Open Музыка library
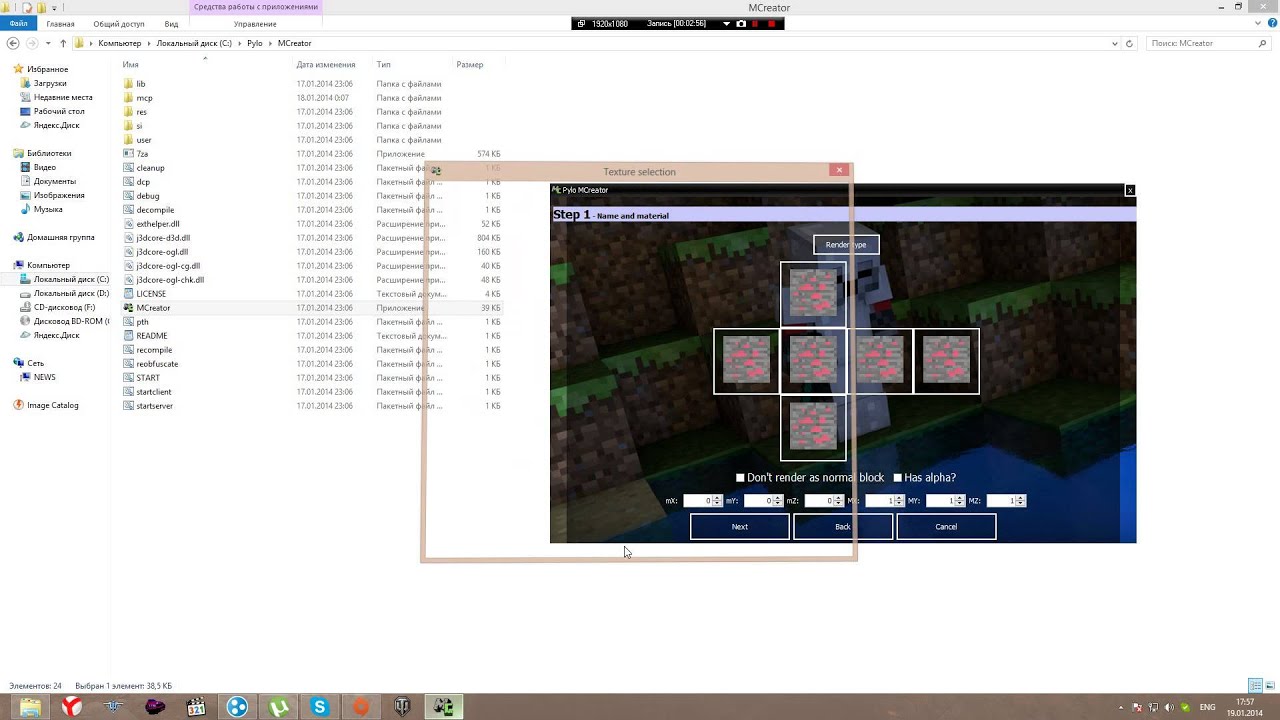 click(x=48, y=209)
